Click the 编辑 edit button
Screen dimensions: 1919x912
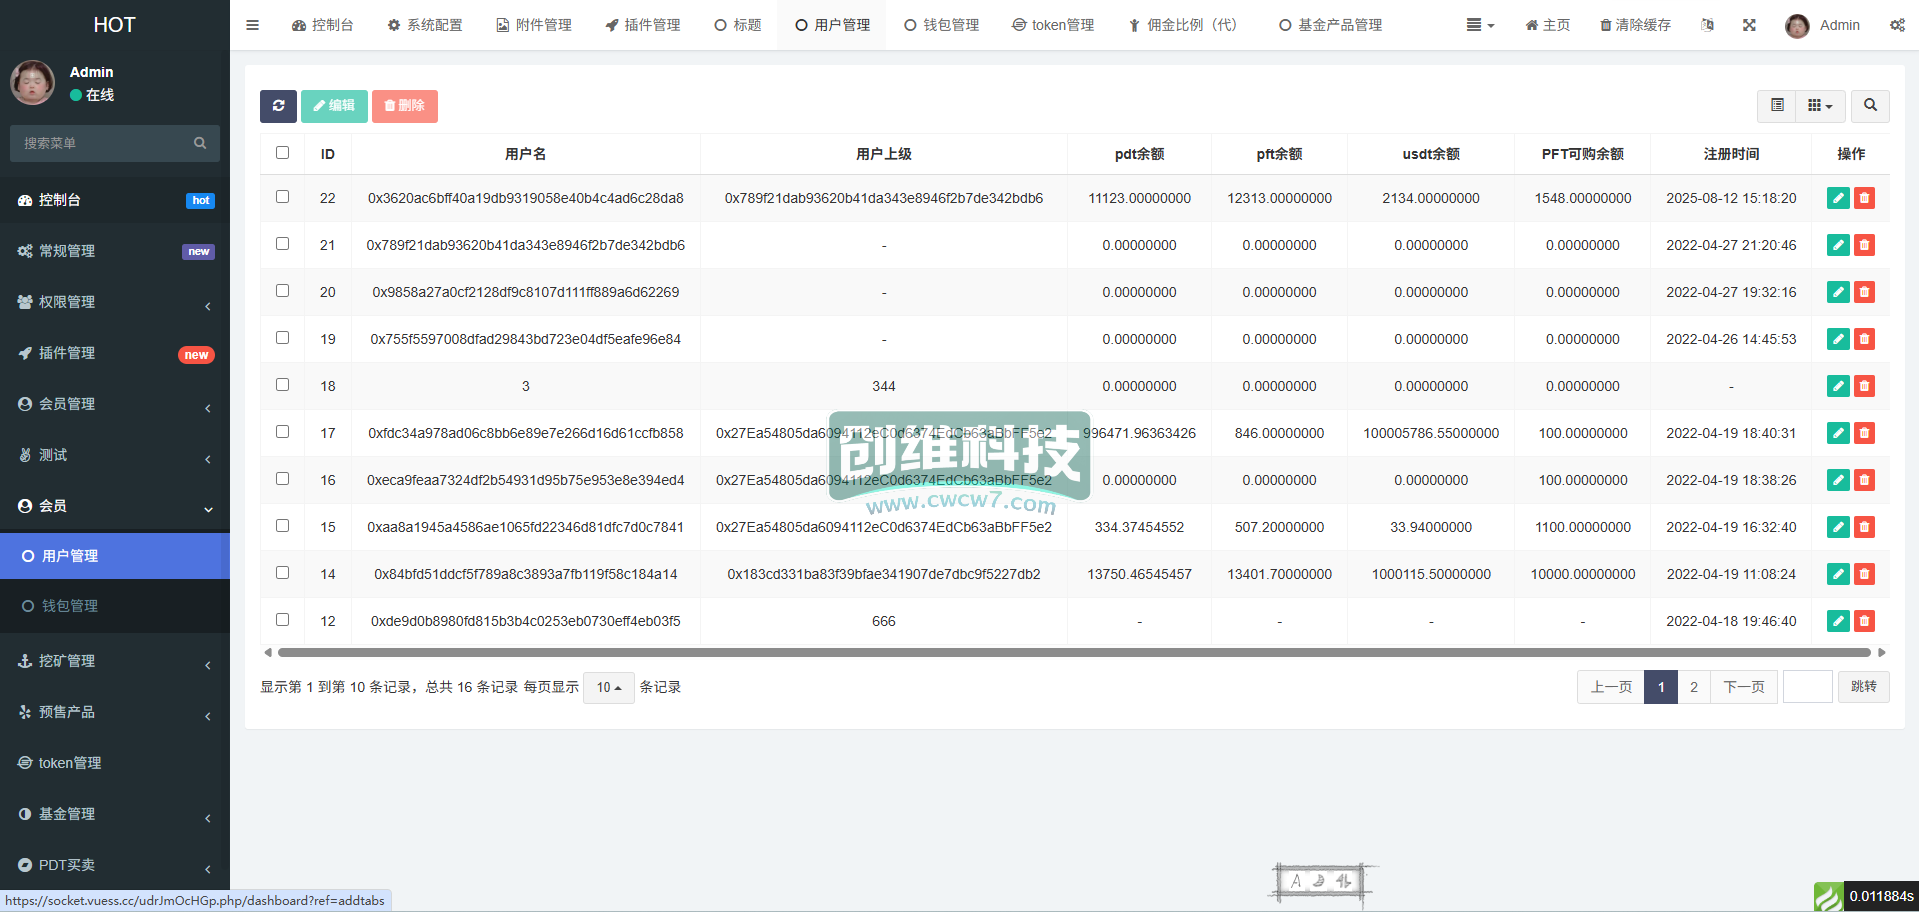[334, 106]
